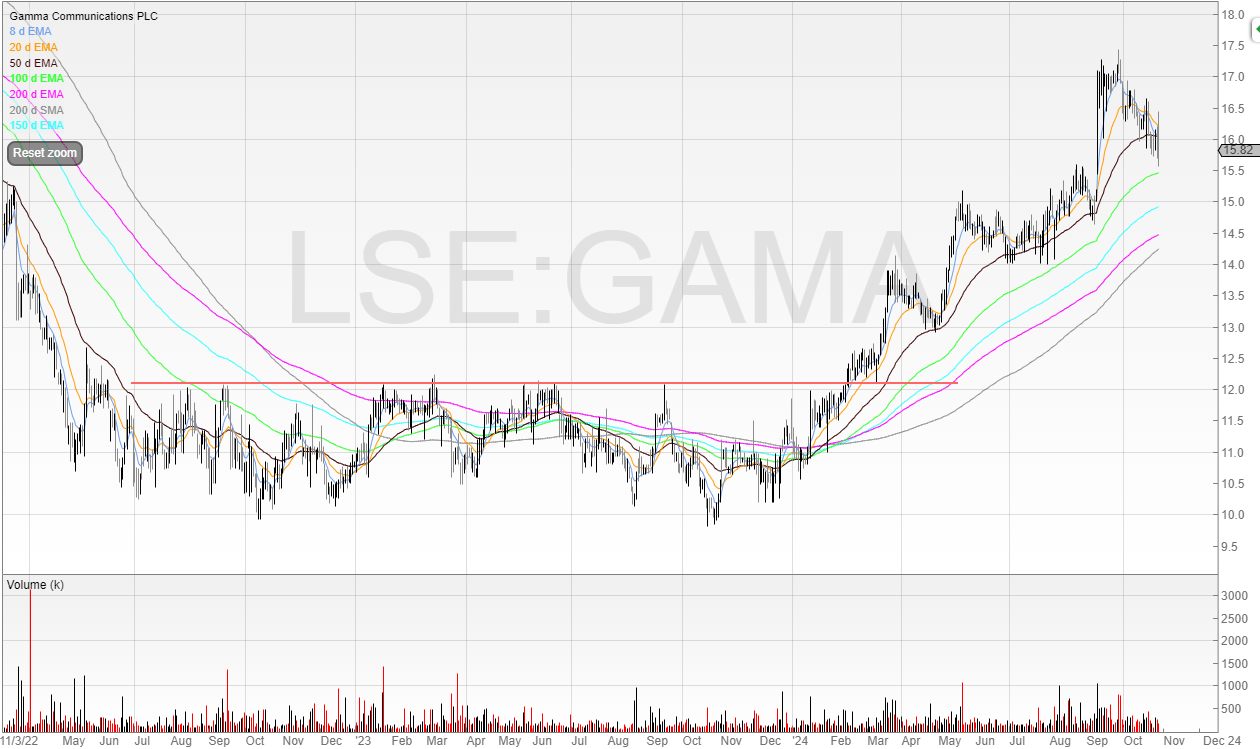The height and width of the screenshot is (749, 1260).
Task: Click the 3000 volume axis label
Action: click(x=1234, y=596)
